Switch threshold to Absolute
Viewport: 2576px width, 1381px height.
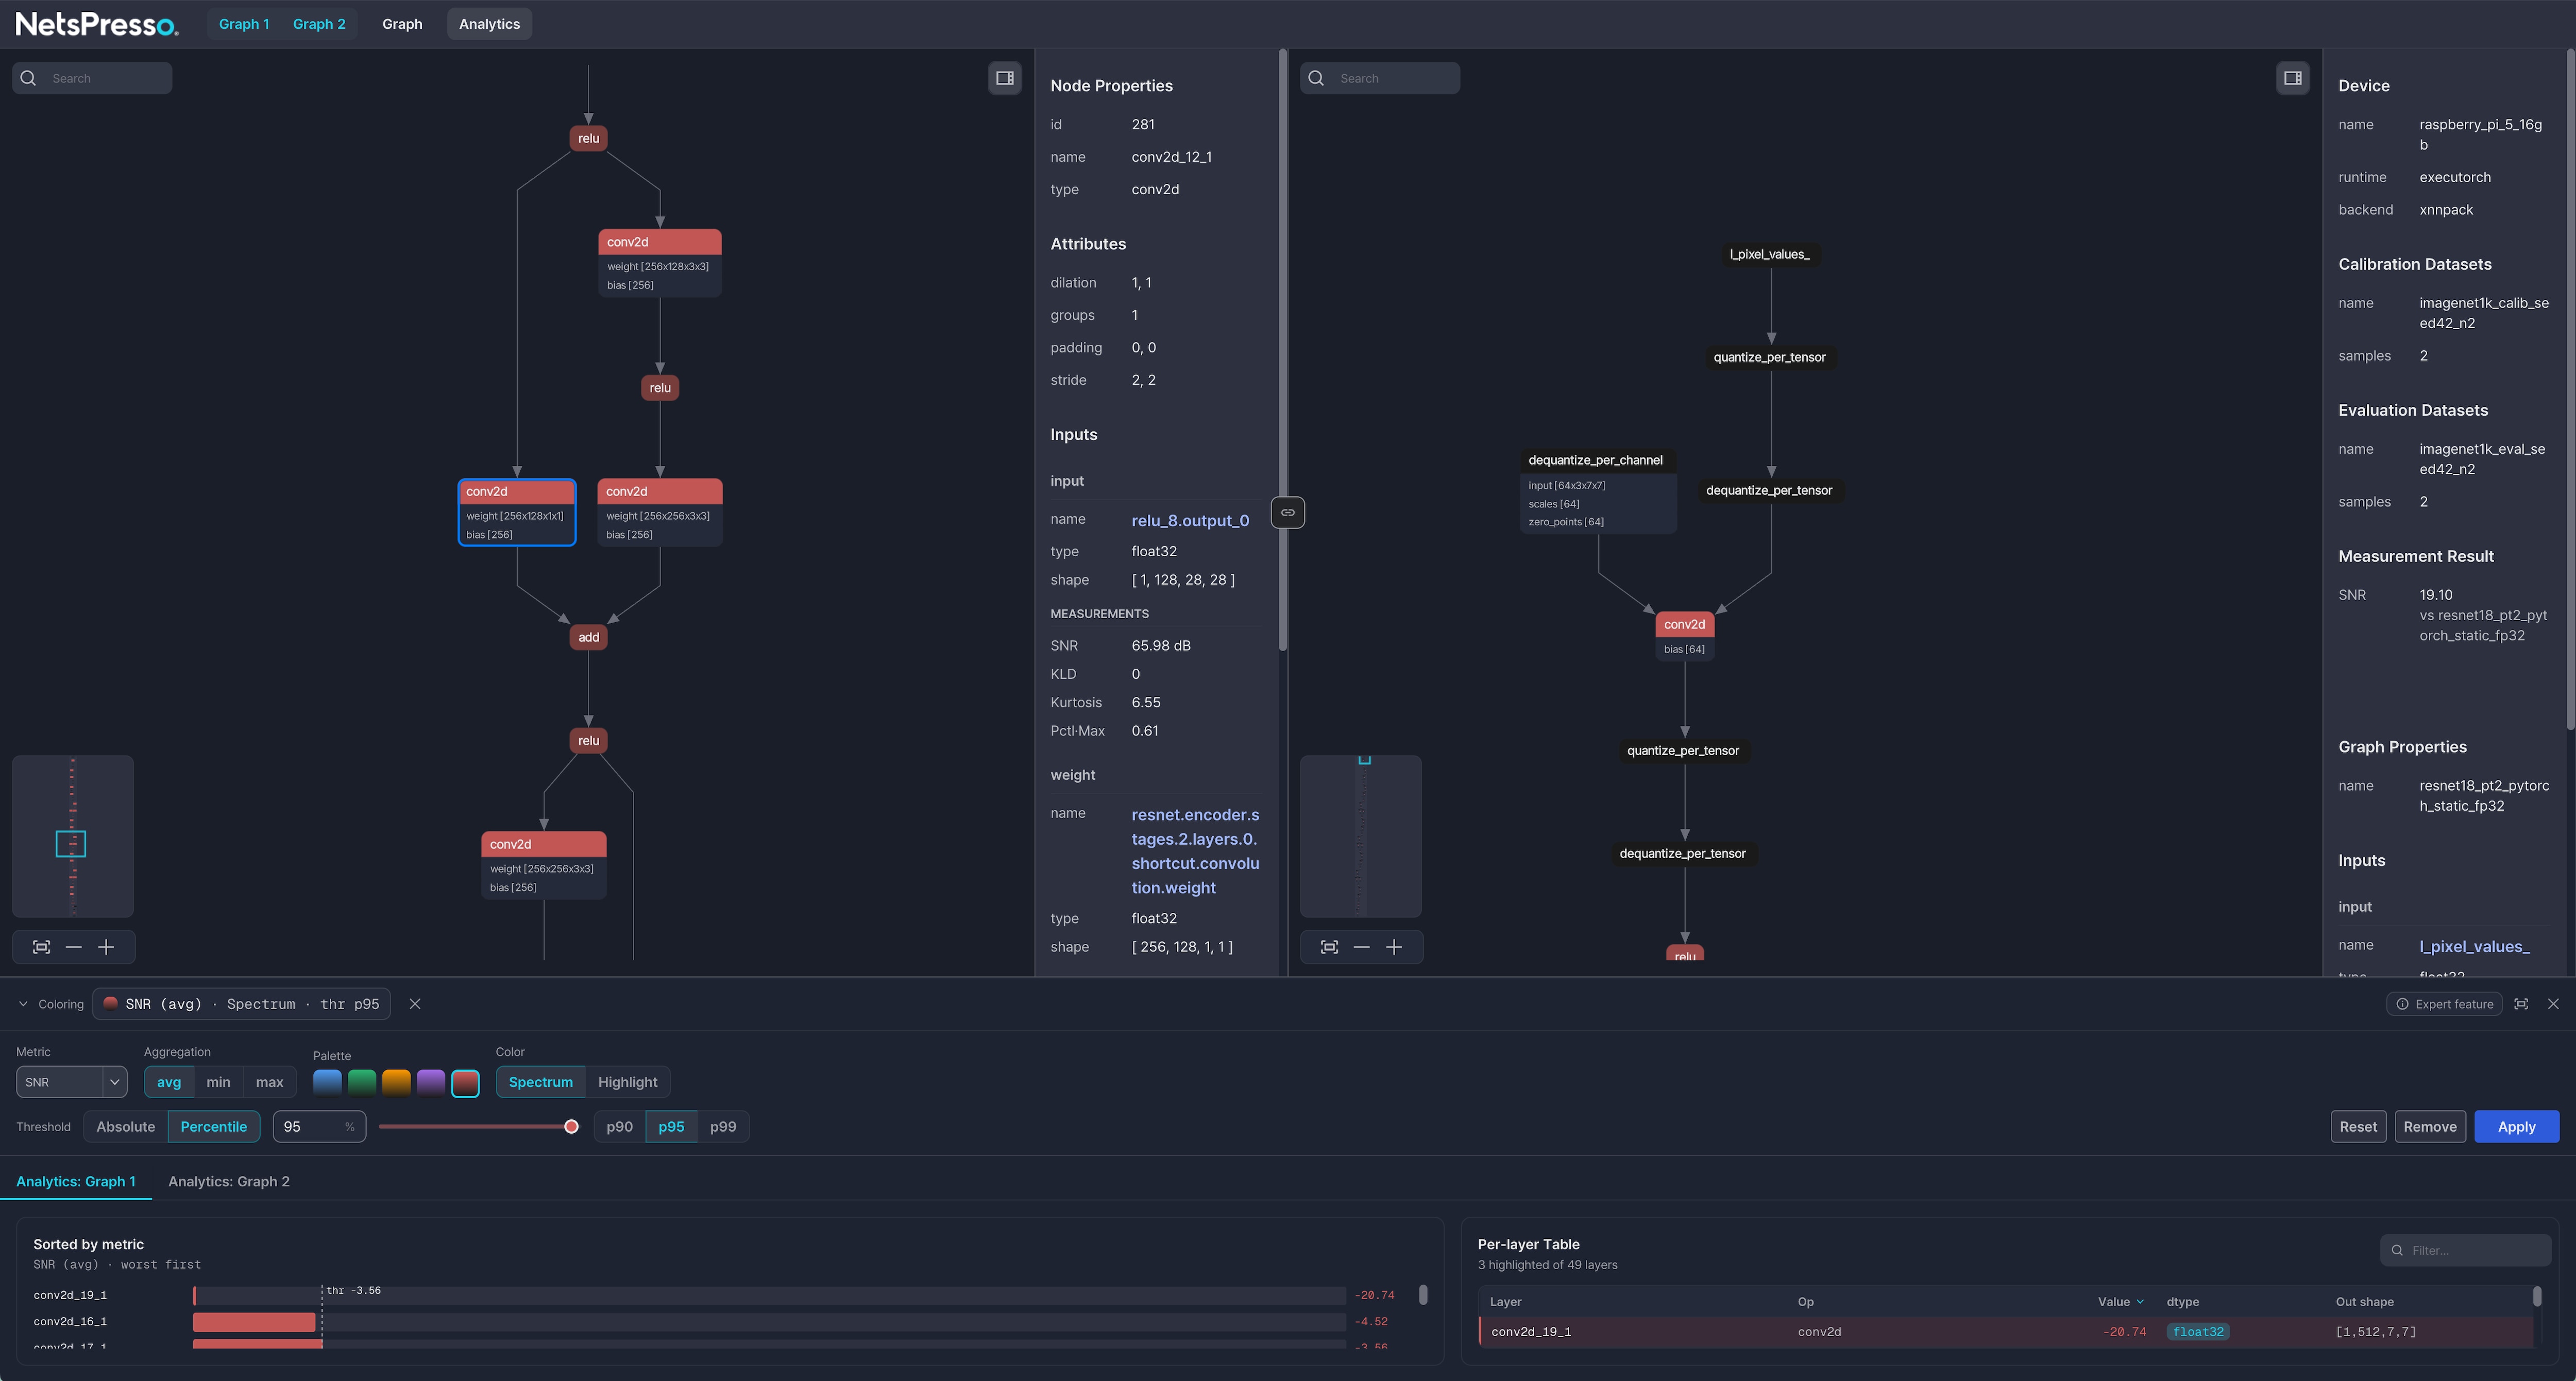pos(125,1126)
